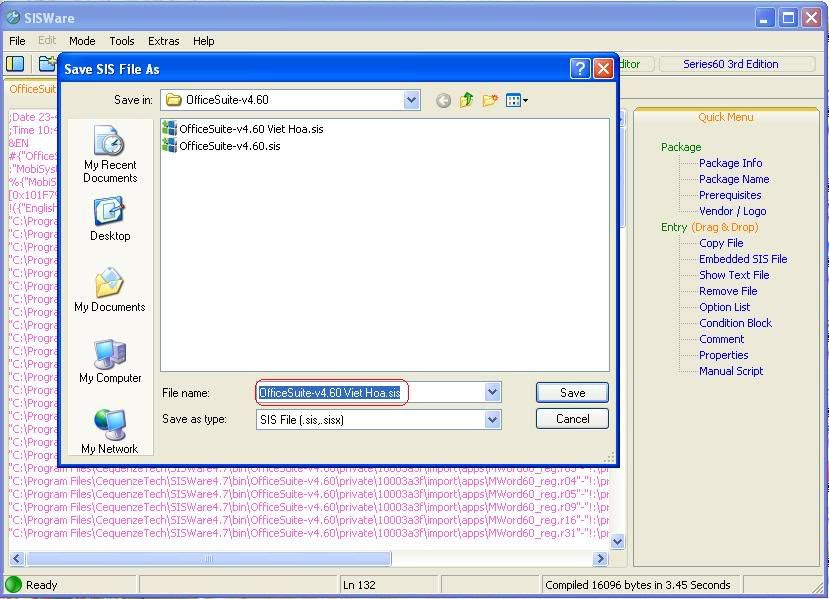Expand the File name dropdown arrow
This screenshot has height=599, width=829.
point(492,392)
